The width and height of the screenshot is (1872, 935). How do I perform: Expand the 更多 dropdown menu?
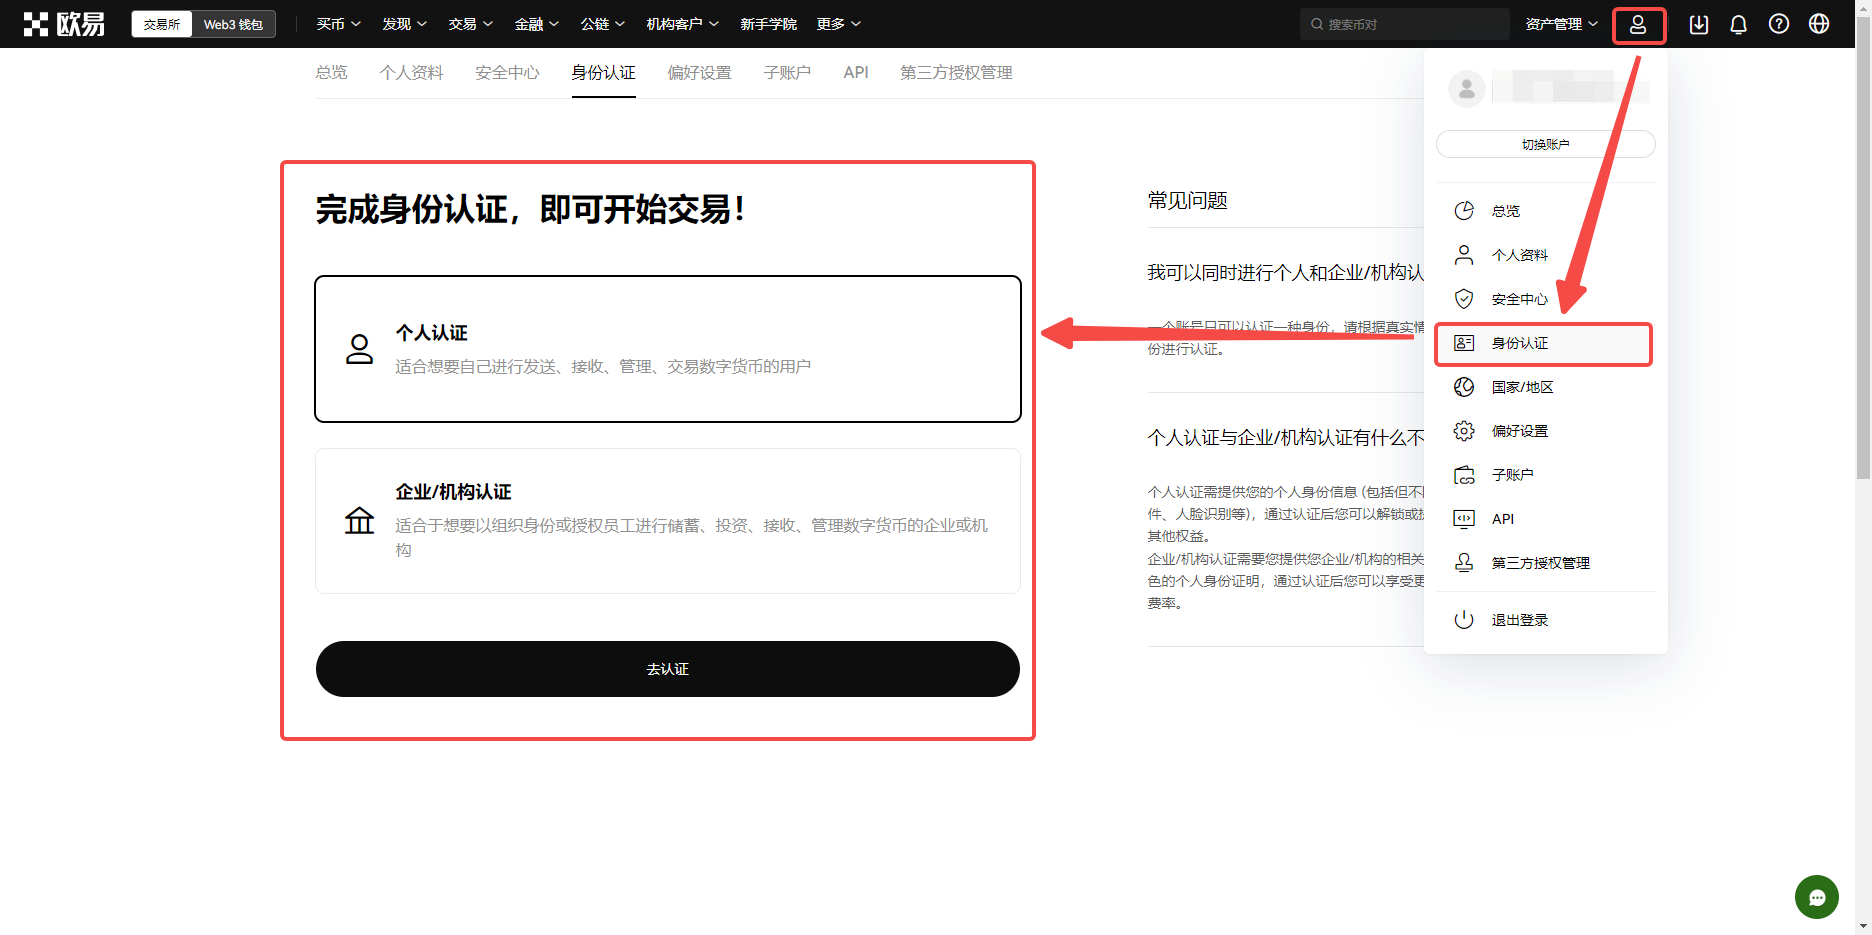pyautogui.click(x=839, y=24)
